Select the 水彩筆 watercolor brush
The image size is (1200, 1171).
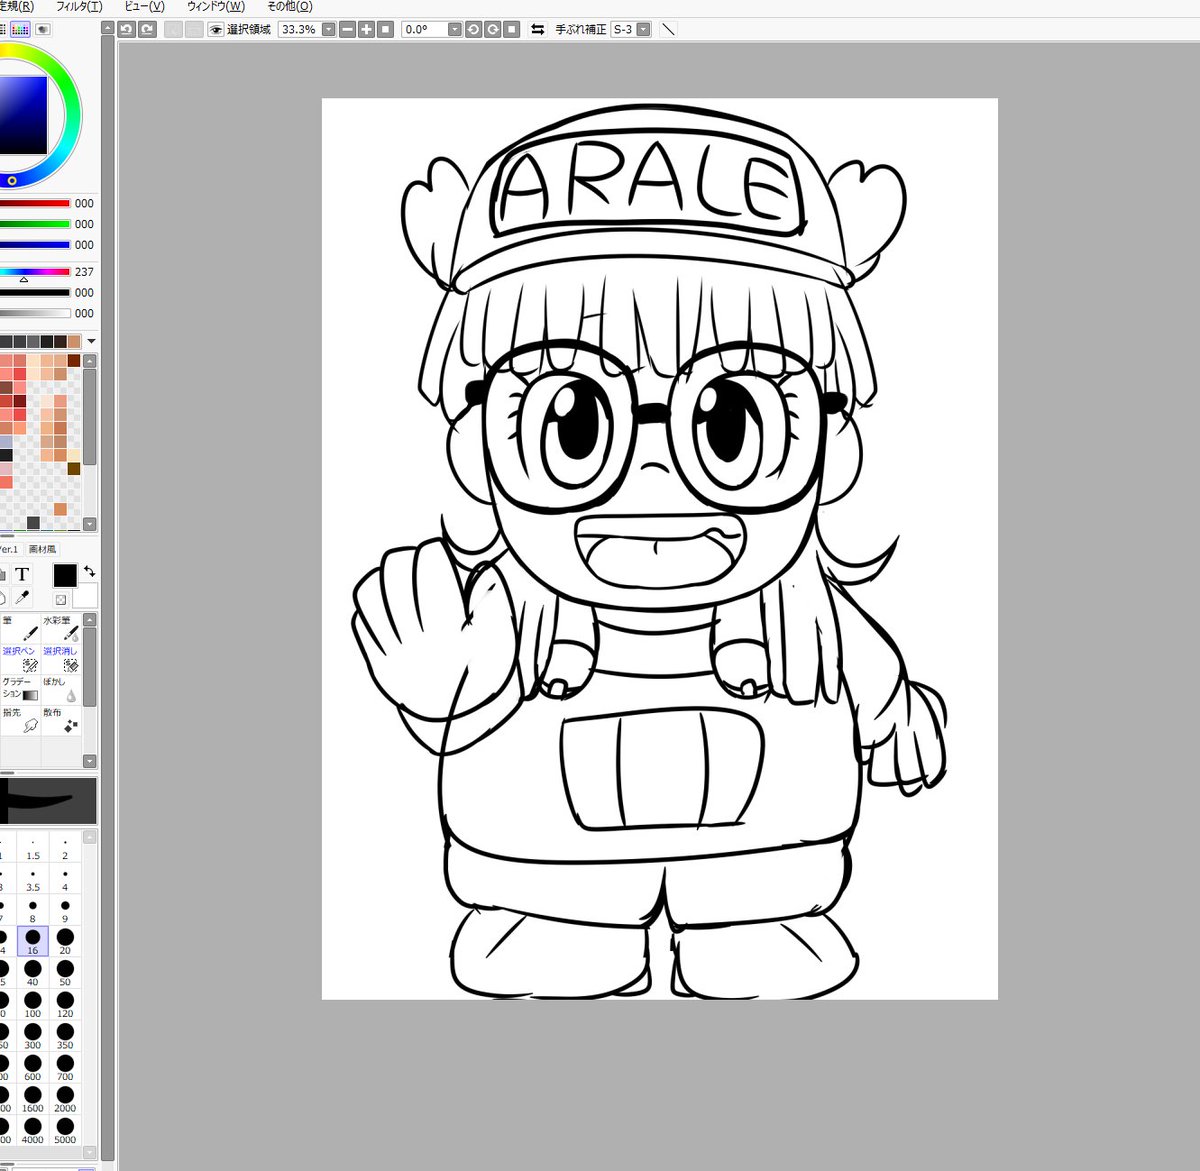coord(60,628)
